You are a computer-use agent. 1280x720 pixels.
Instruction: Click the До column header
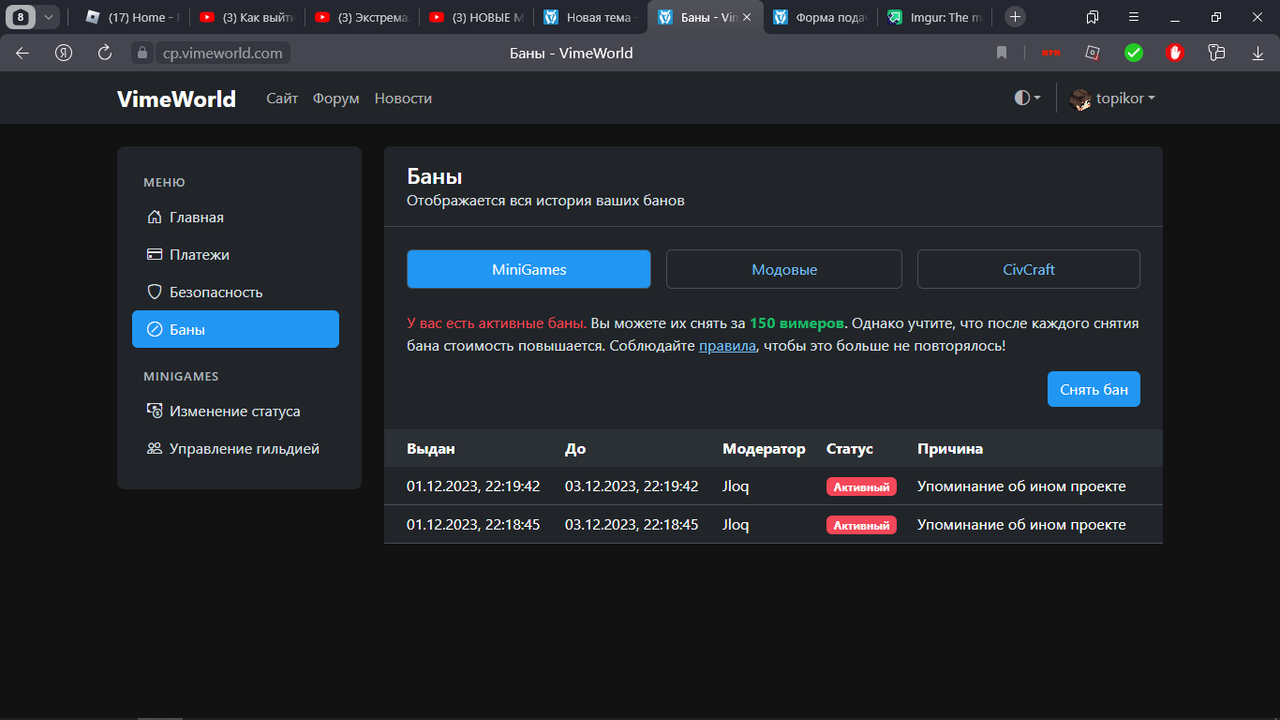coord(575,449)
